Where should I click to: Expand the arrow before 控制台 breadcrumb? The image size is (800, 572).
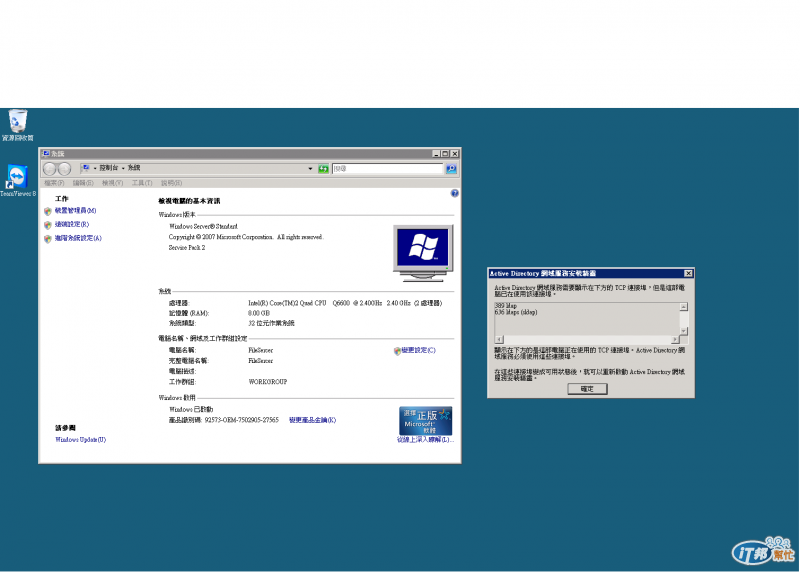pyautogui.click(x=95, y=168)
